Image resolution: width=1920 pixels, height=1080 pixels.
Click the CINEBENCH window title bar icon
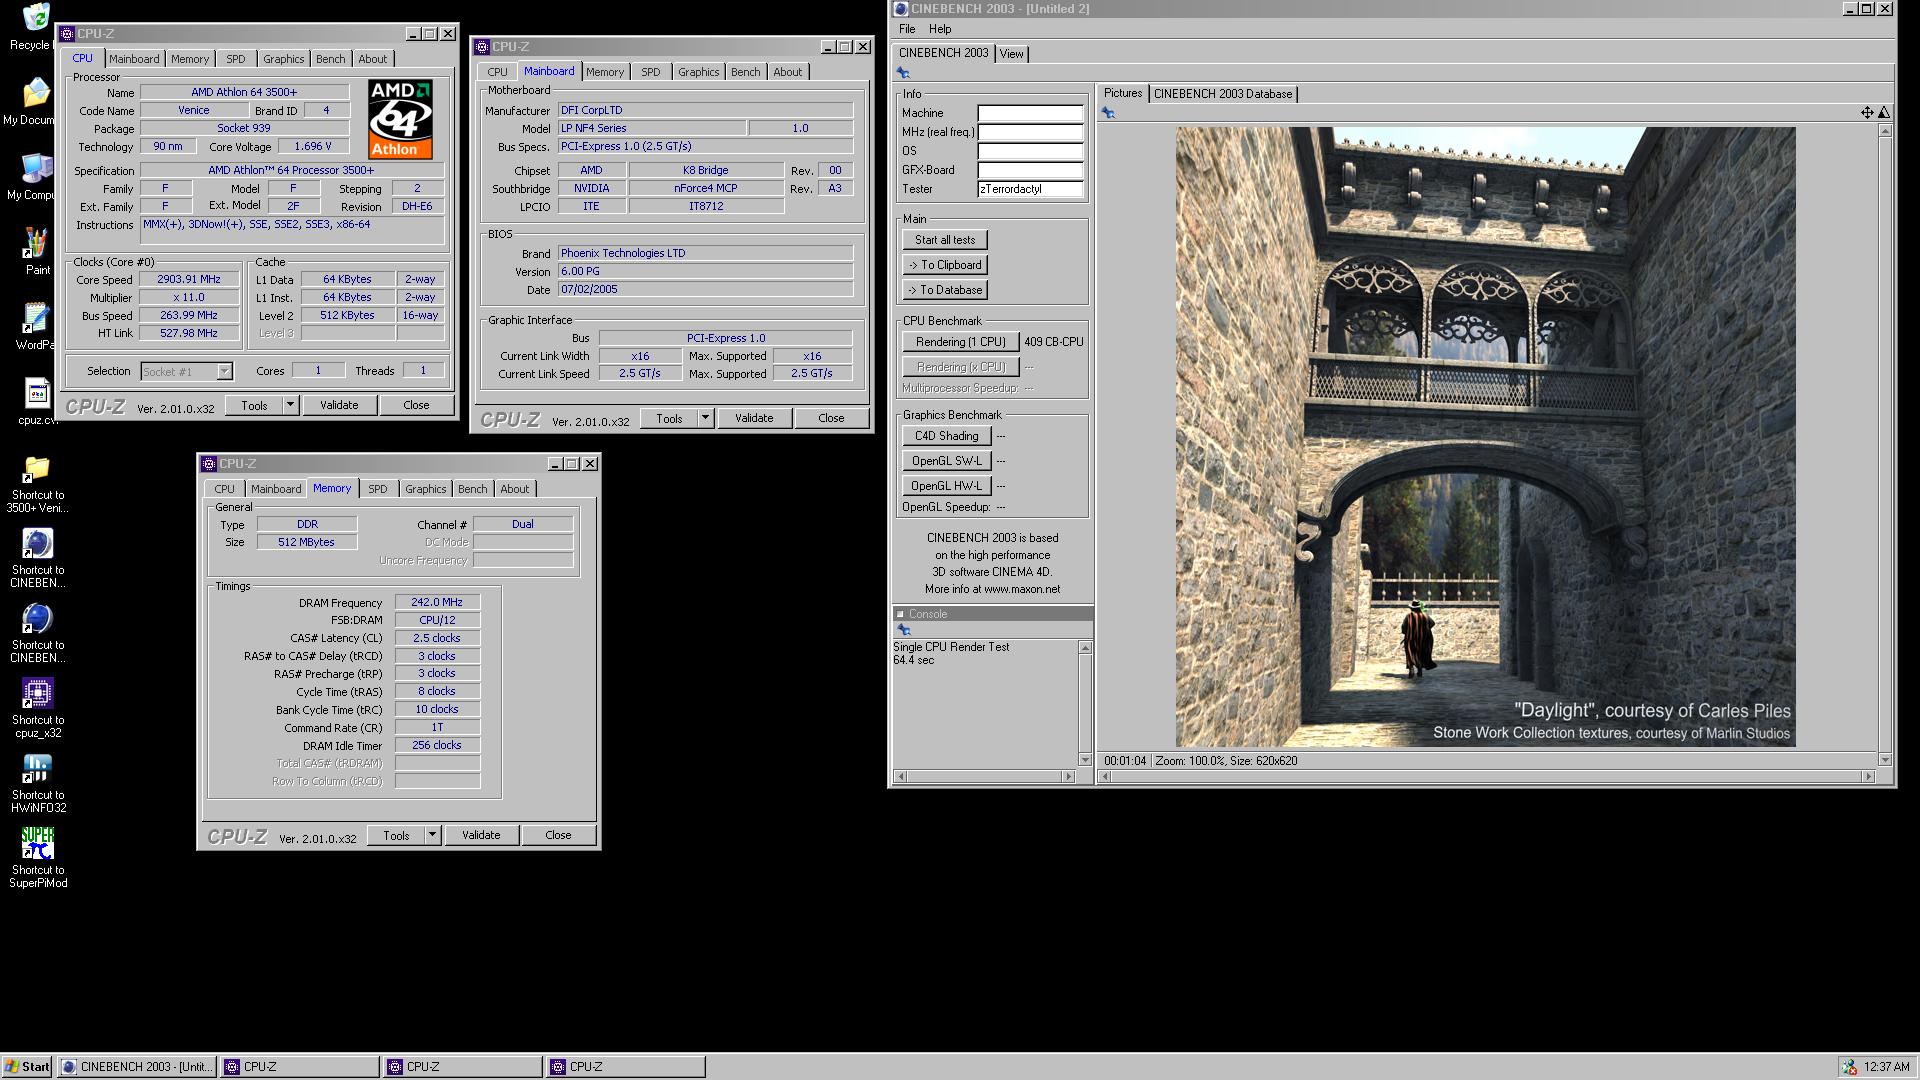[900, 9]
